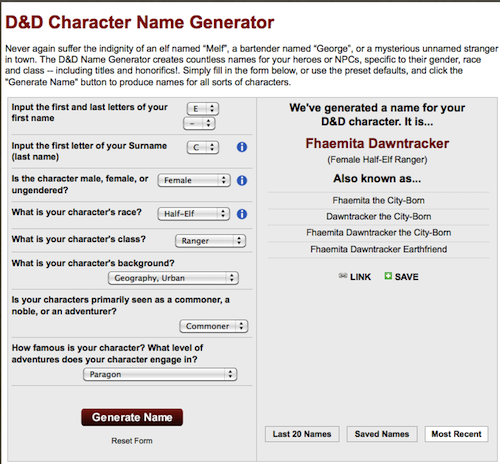
Task: Switch to the Saved Names tab
Action: pyautogui.click(x=382, y=434)
